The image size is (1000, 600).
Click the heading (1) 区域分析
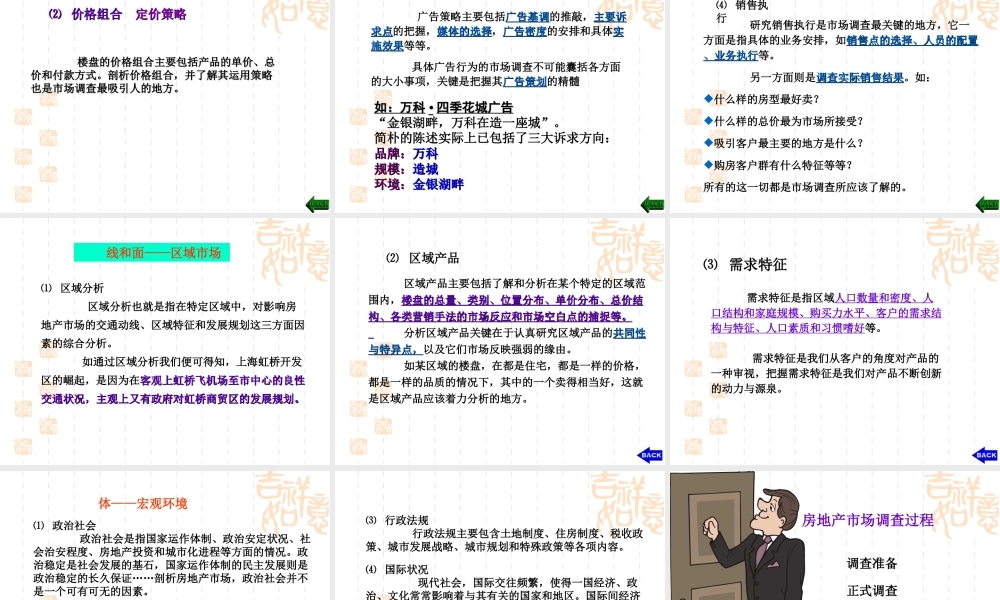[72, 288]
